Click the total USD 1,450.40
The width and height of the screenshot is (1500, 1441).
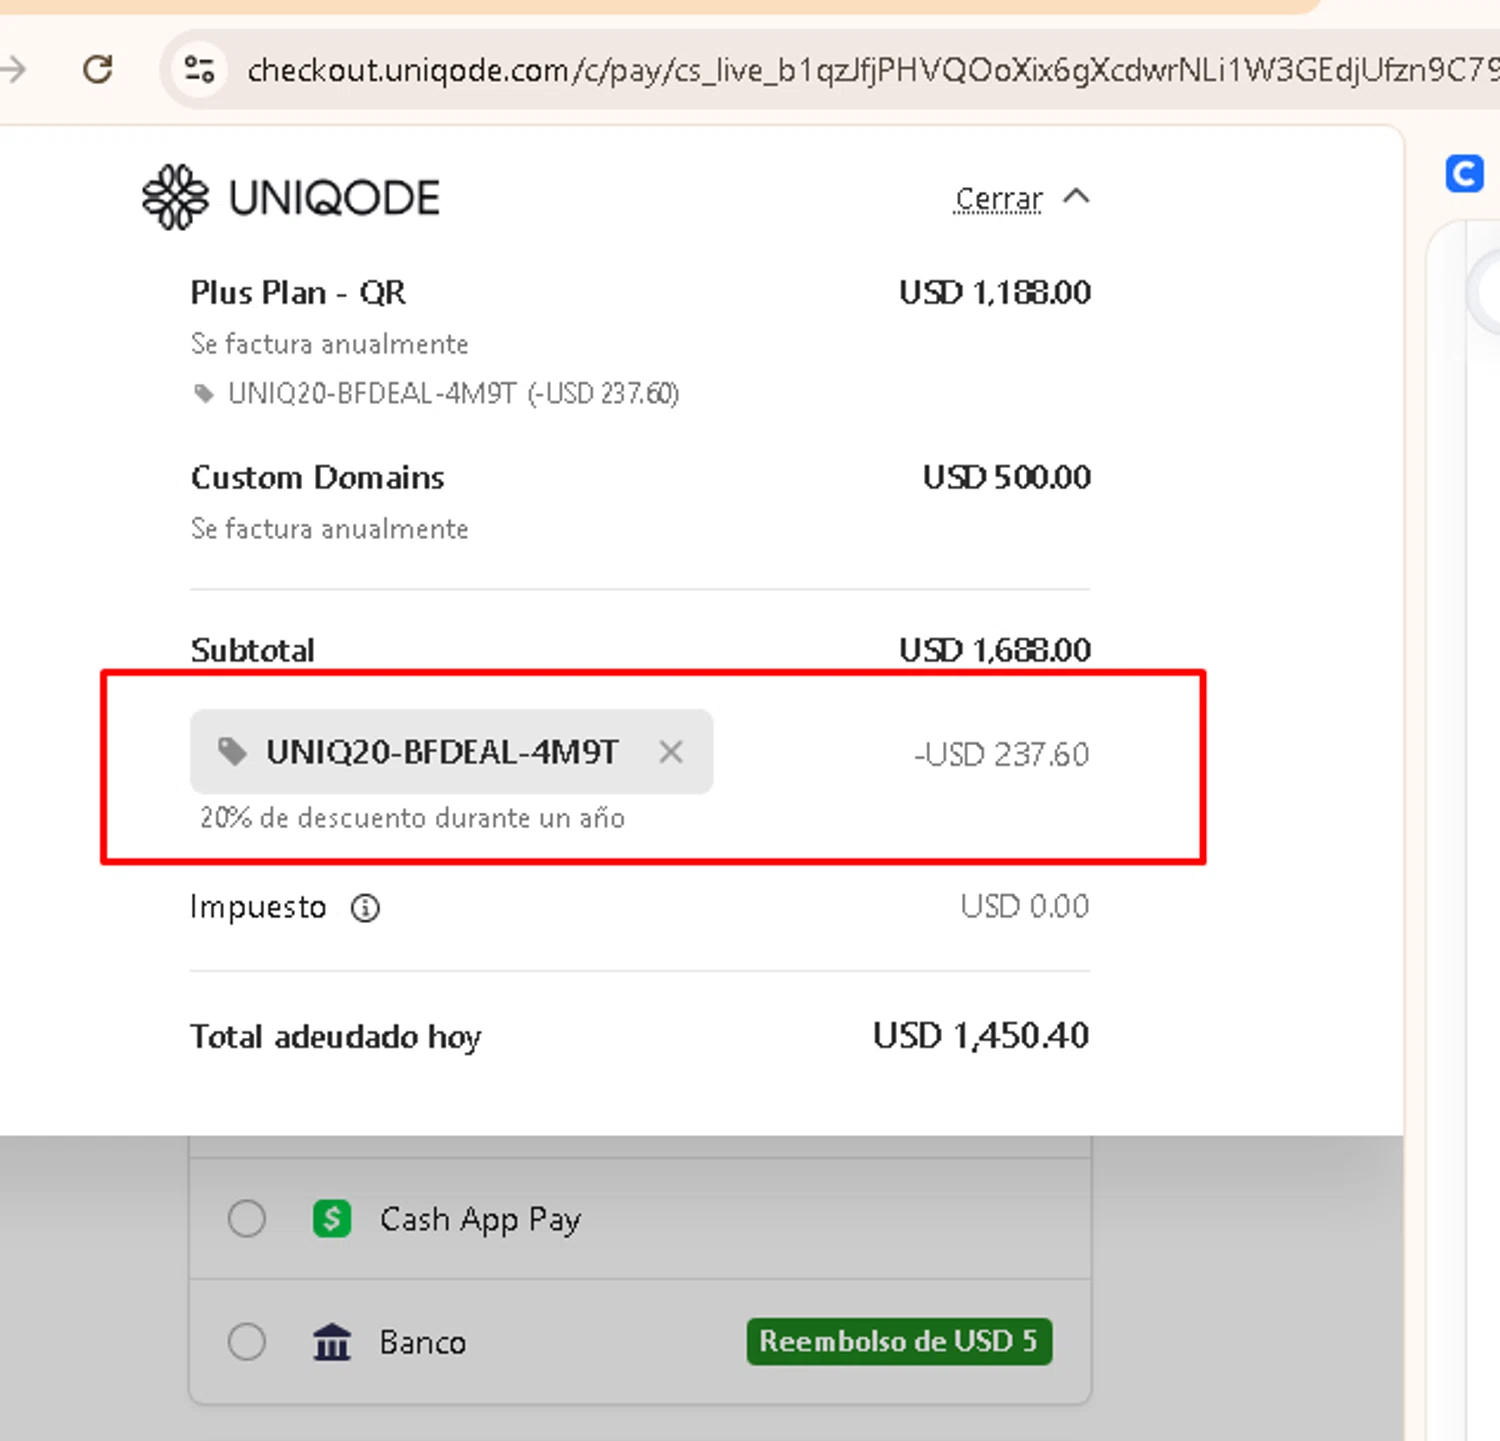coord(981,1036)
